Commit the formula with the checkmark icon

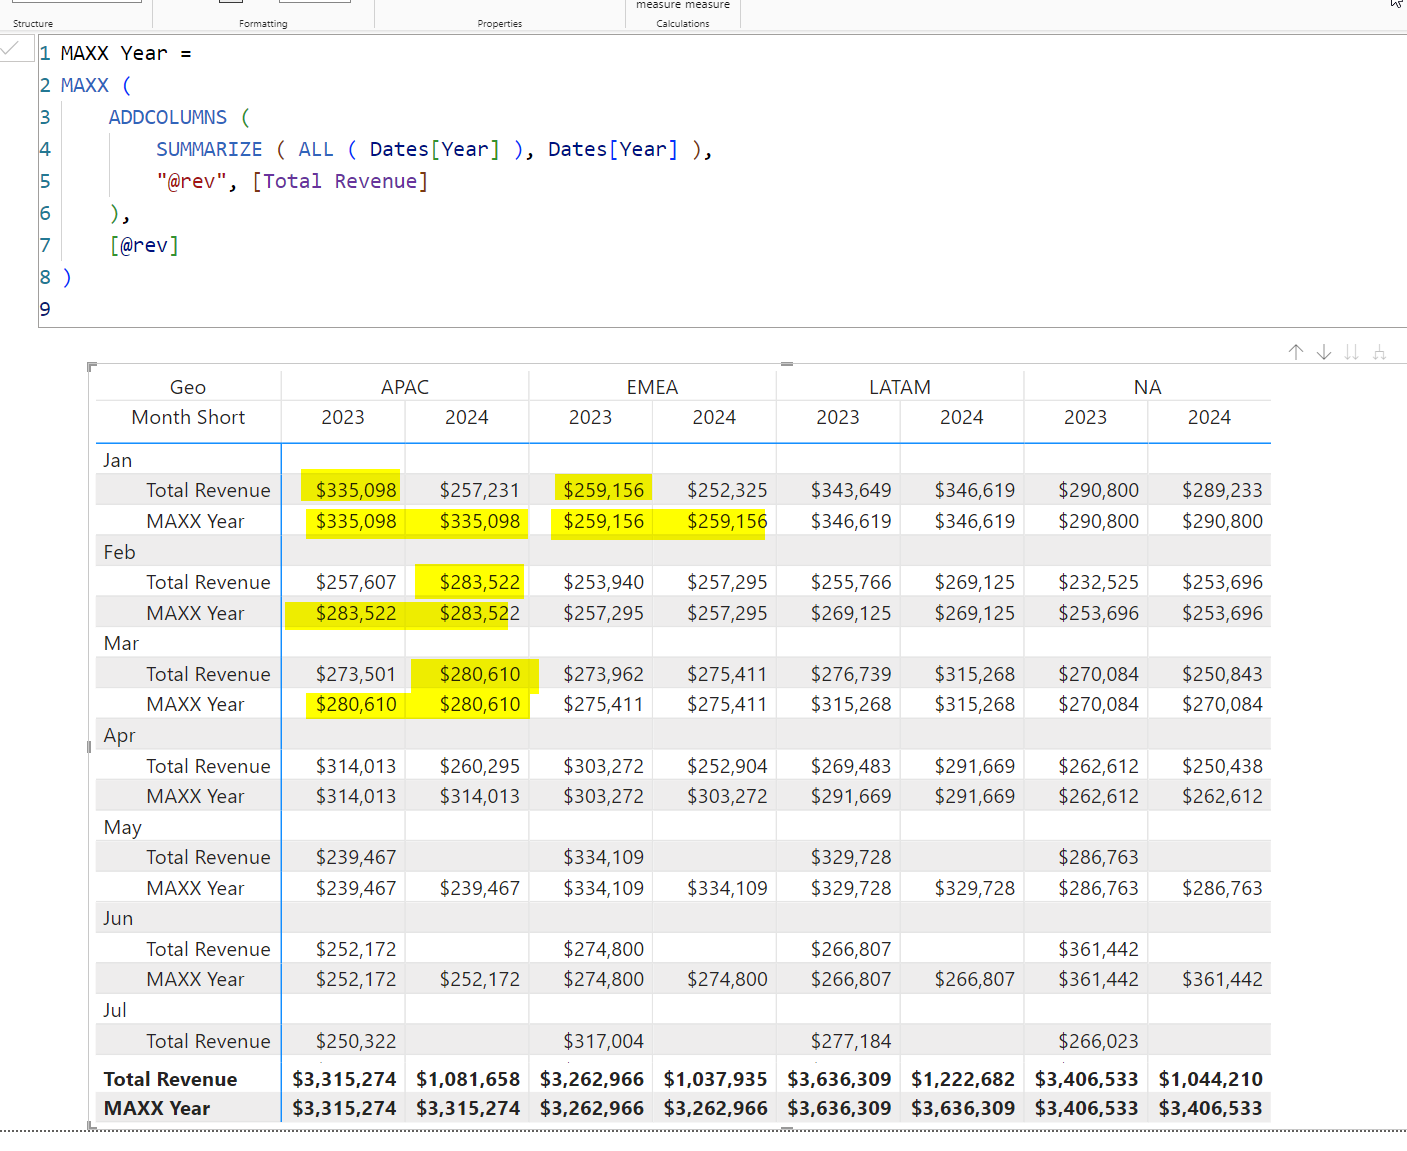coord(11,48)
